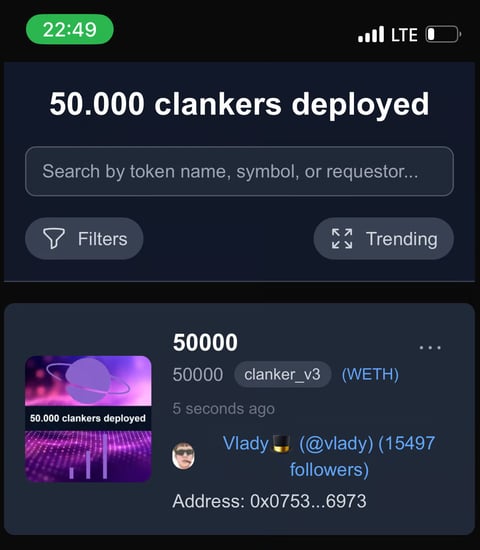Click the clanker_v3 tag badge
This screenshot has width=480, height=550.
pos(282,374)
